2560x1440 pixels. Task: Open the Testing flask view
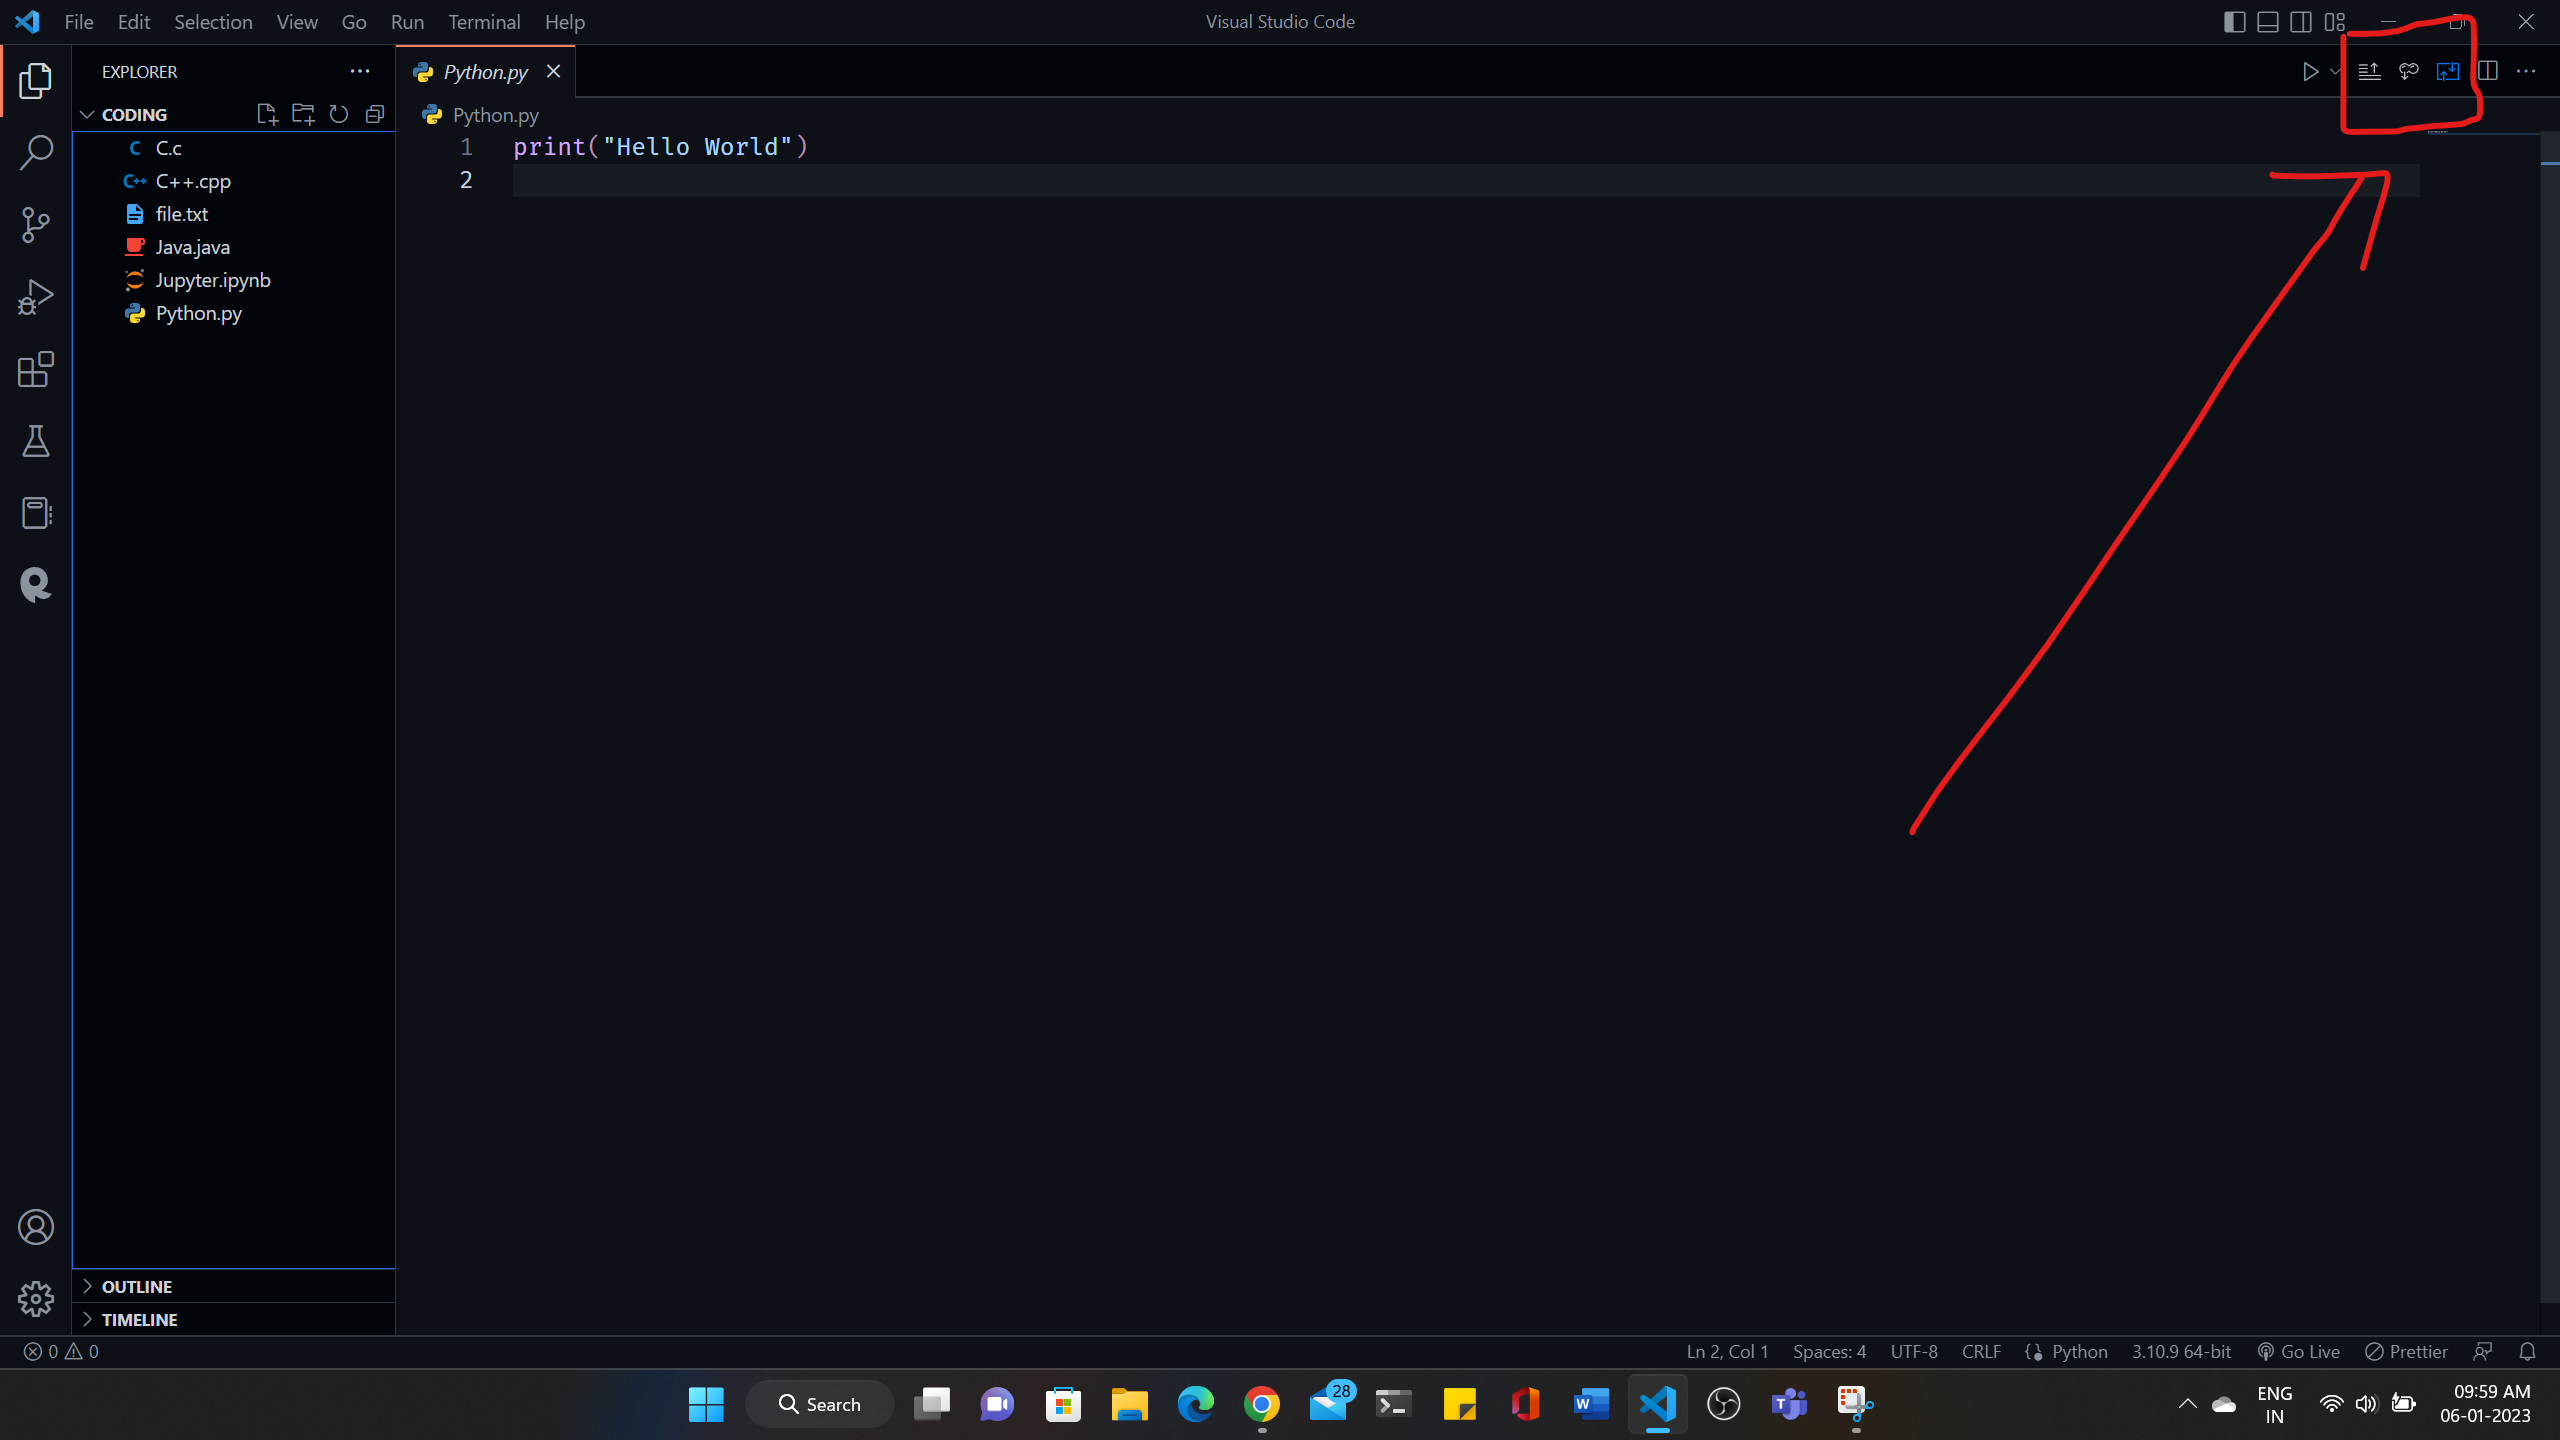coord(36,441)
